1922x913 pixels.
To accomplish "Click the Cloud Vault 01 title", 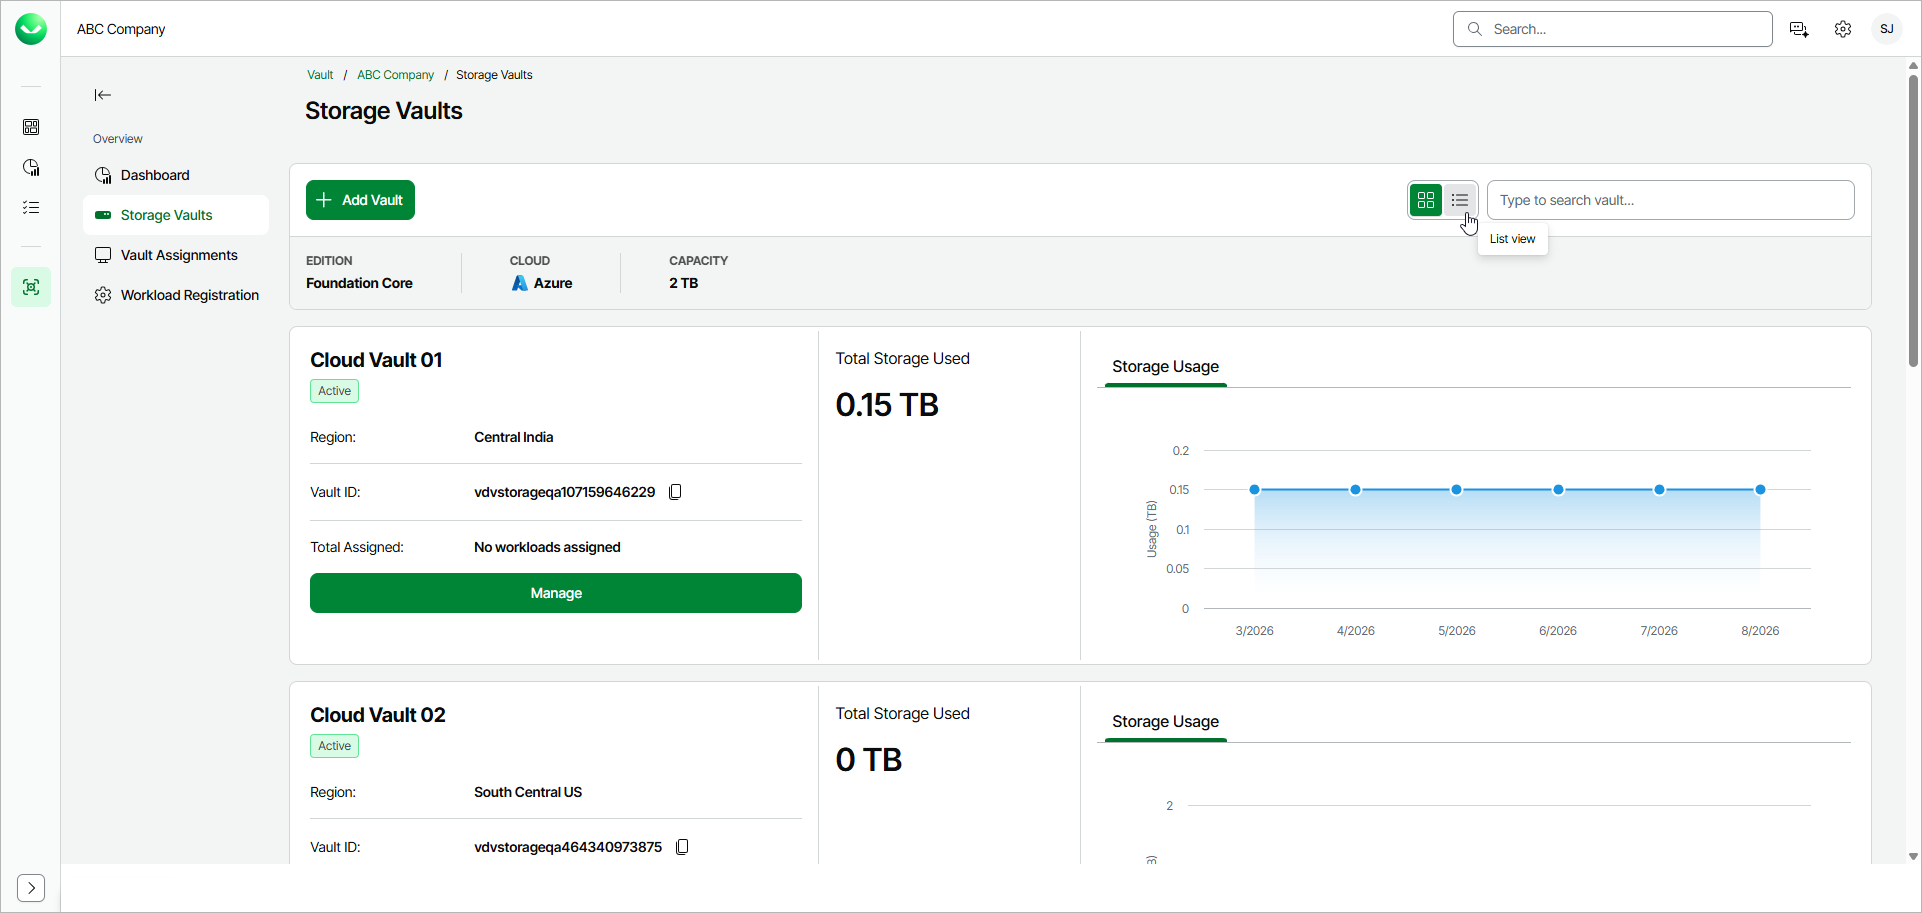I will [376, 360].
